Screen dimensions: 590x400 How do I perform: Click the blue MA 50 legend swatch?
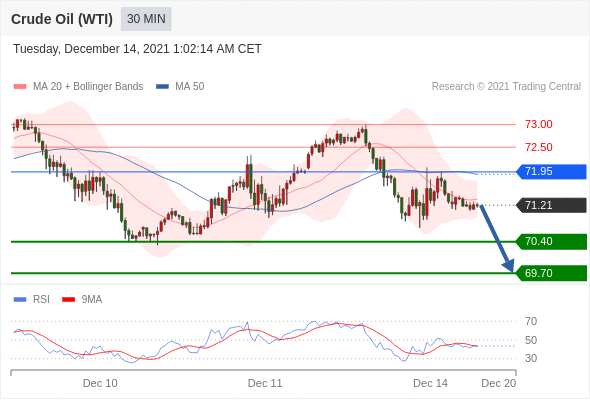click(x=162, y=87)
